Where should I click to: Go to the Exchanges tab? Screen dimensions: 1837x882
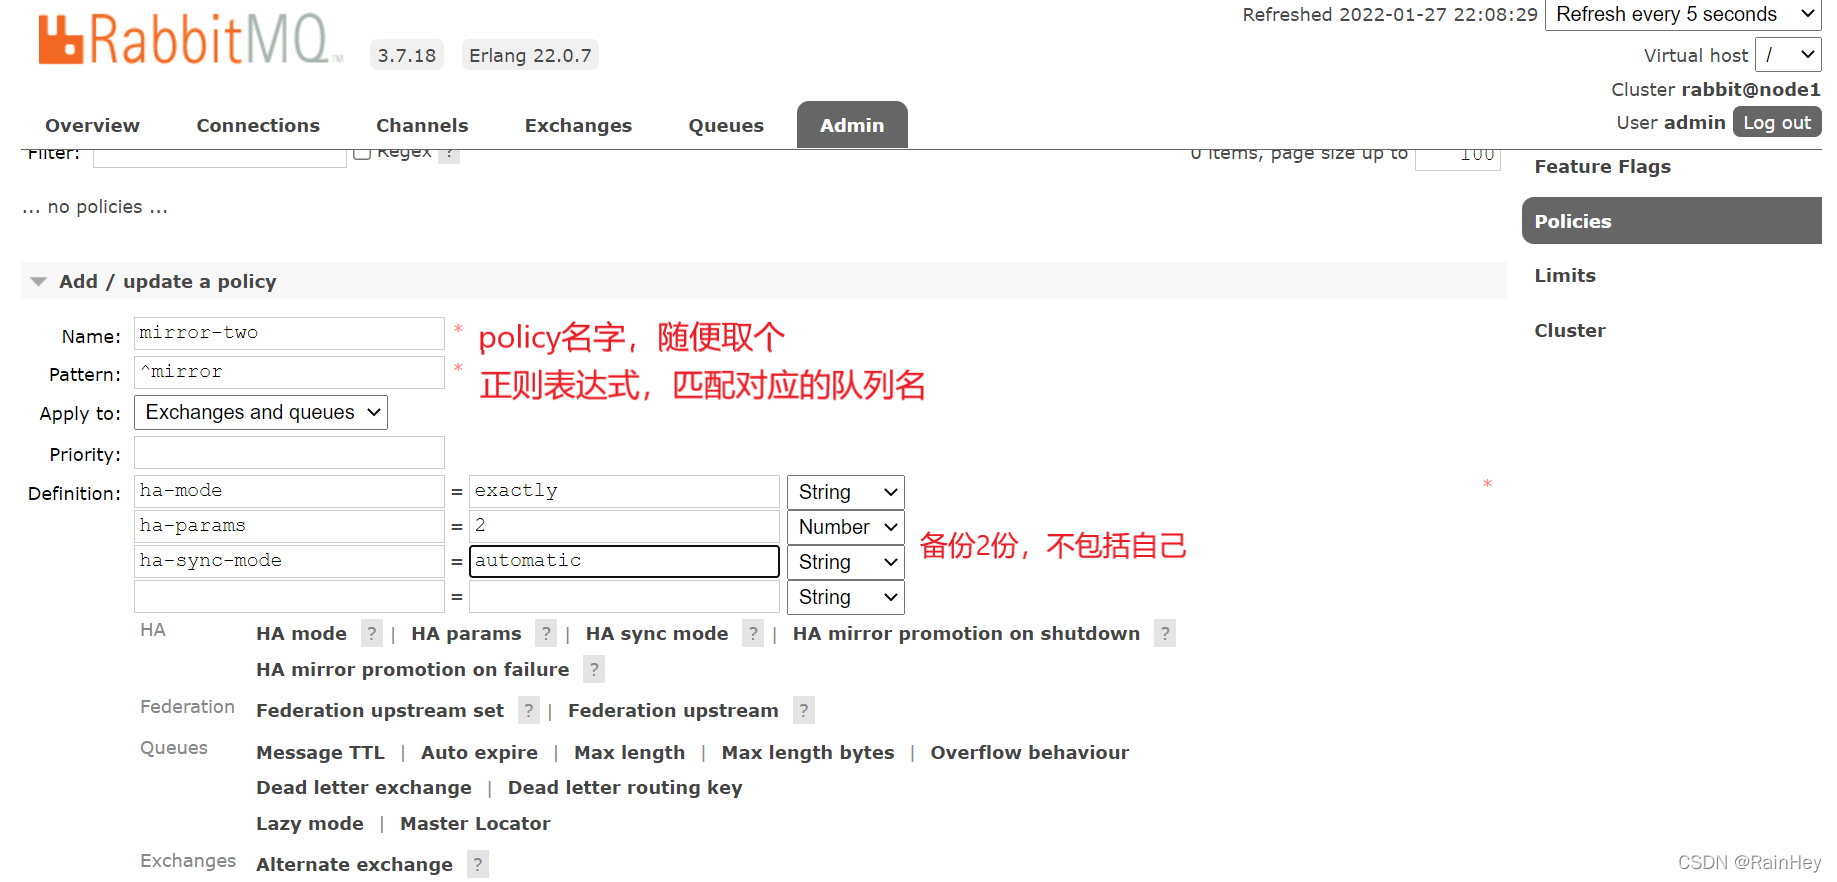pyautogui.click(x=578, y=125)
